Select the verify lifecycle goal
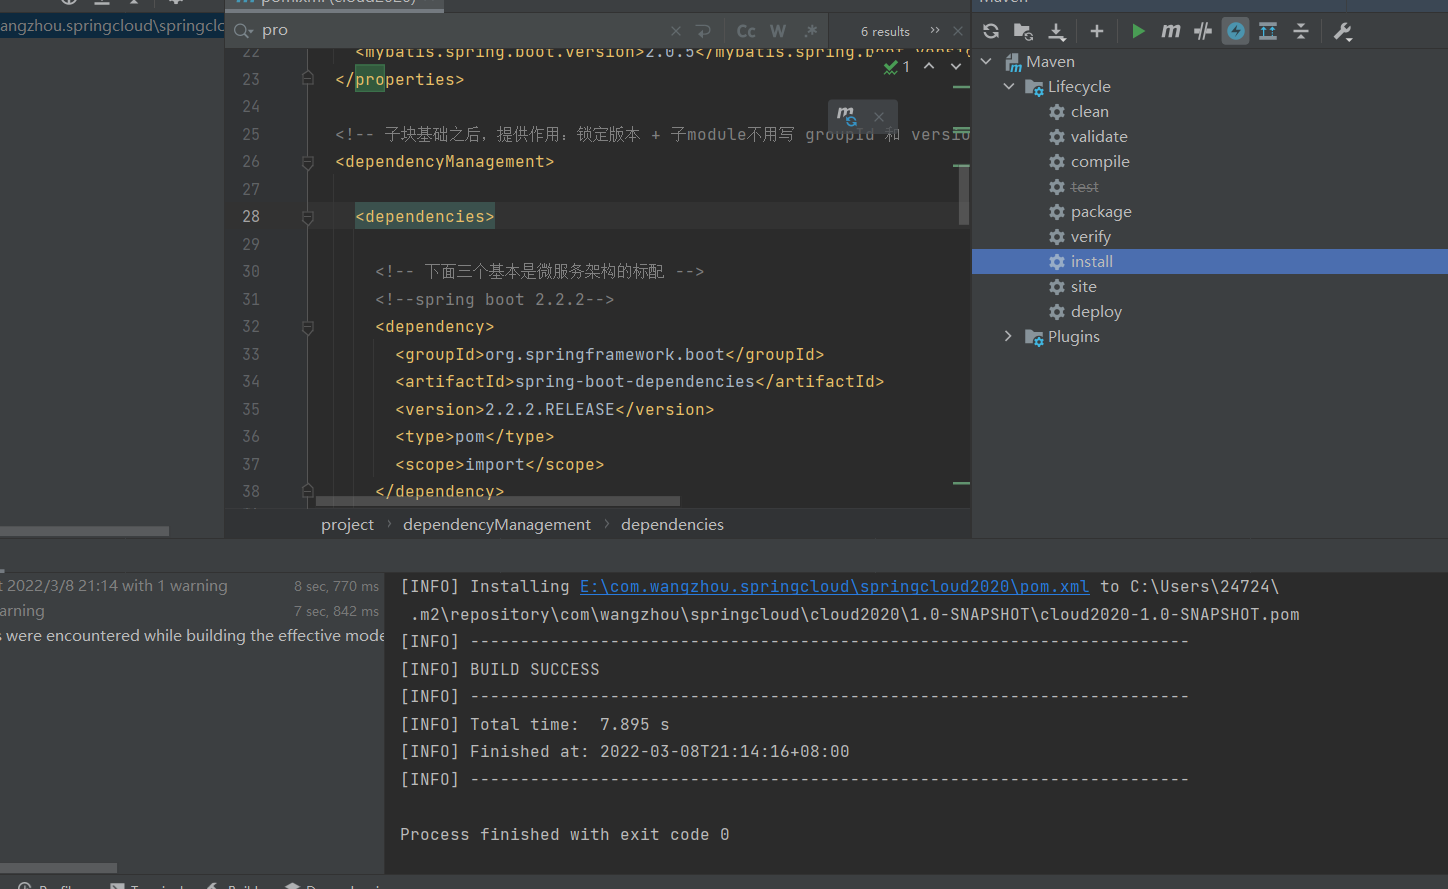 tap(1090, 237)
